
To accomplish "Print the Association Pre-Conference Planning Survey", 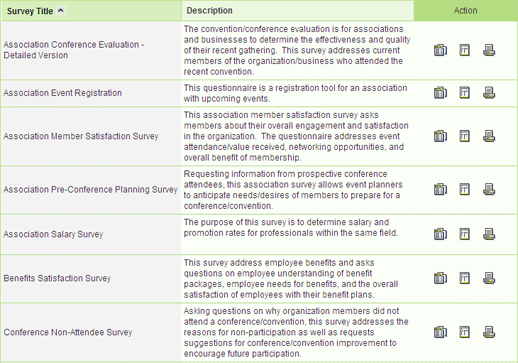I will point(489,189).
